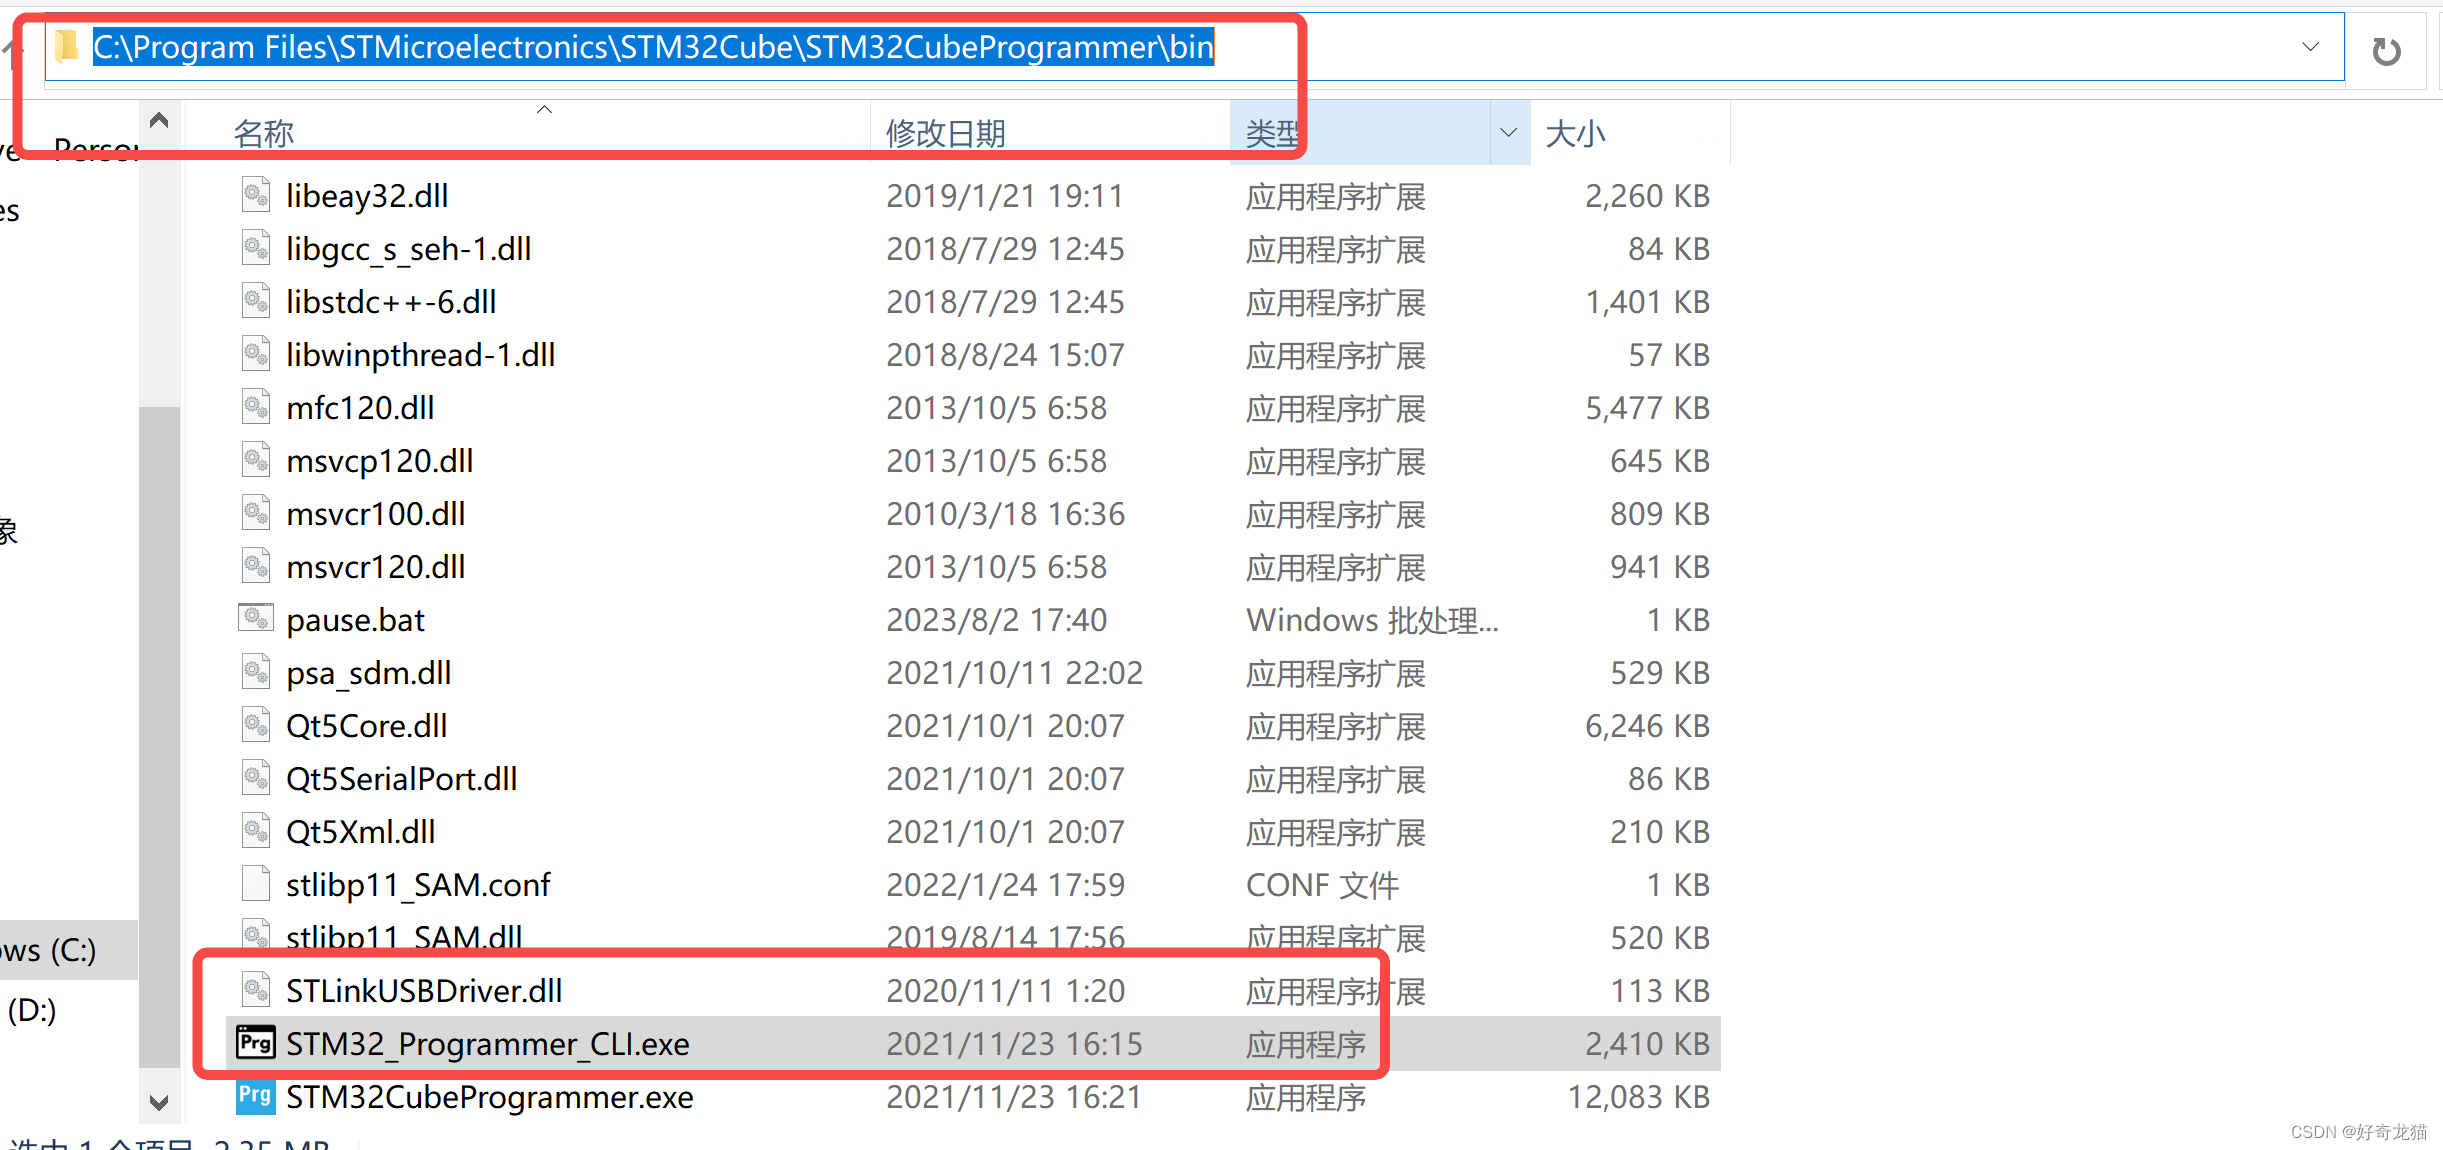Open the address bar history dropdown
This screenshot has width=2443, height=1150.
2310,47
